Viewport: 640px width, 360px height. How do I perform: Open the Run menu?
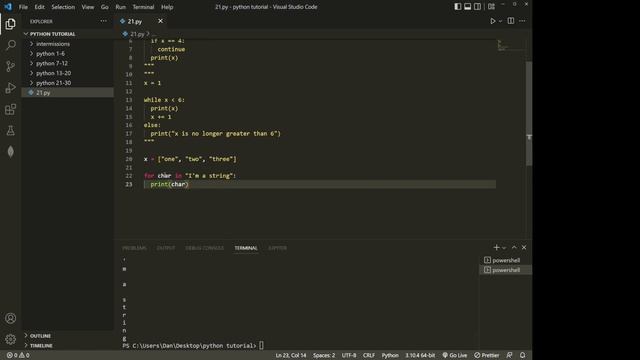[x=120, y=7]
